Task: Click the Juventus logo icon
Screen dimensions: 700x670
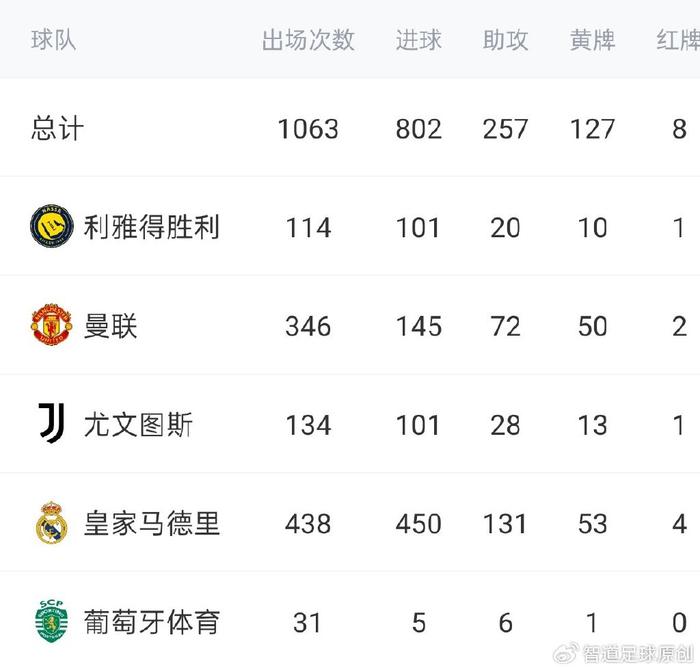Action: [x=51, y=424]
